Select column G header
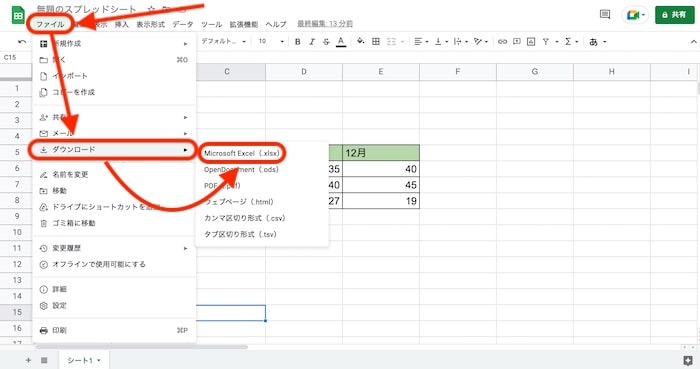Screen dimensions: 700x369 [534, 71]
